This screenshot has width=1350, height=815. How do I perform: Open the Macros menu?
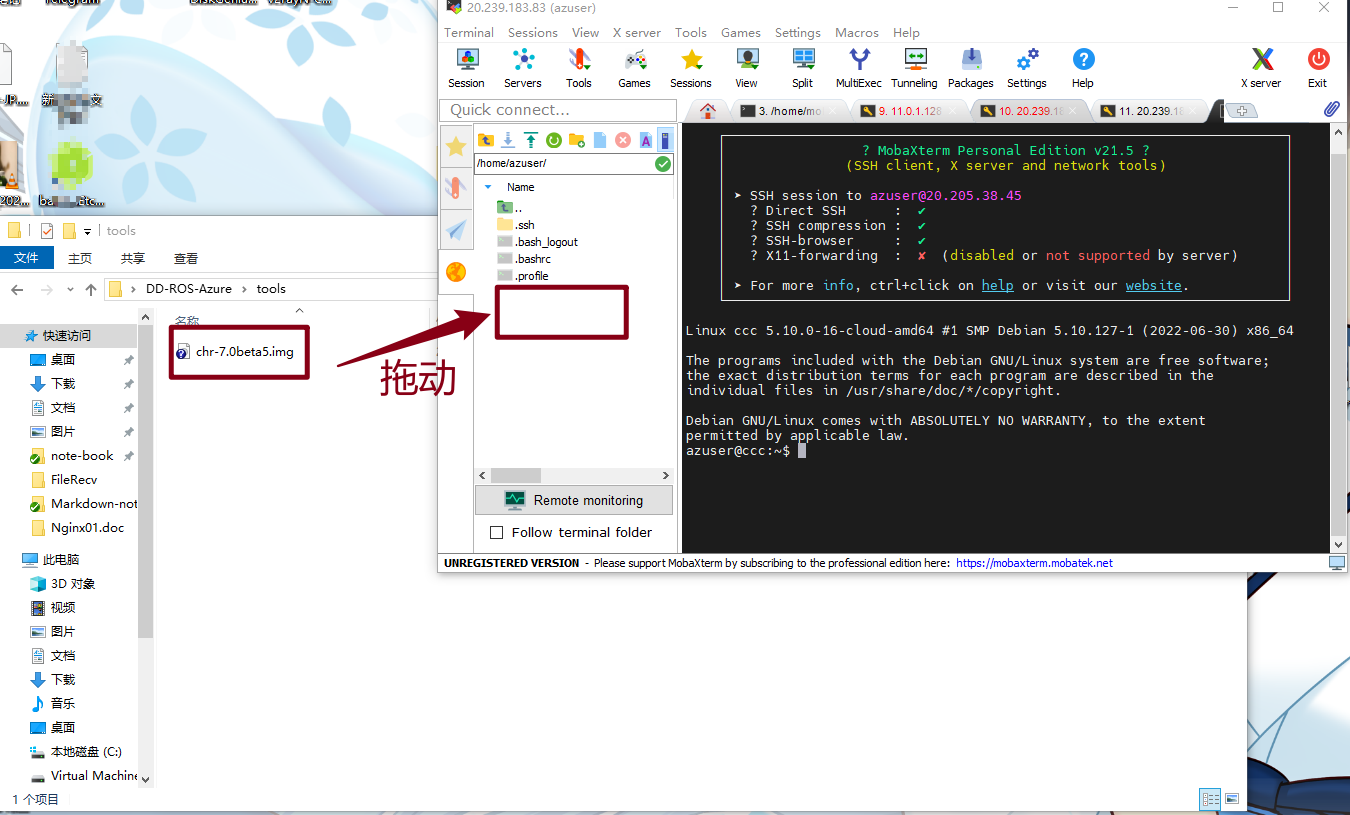(x=856, y=32)
